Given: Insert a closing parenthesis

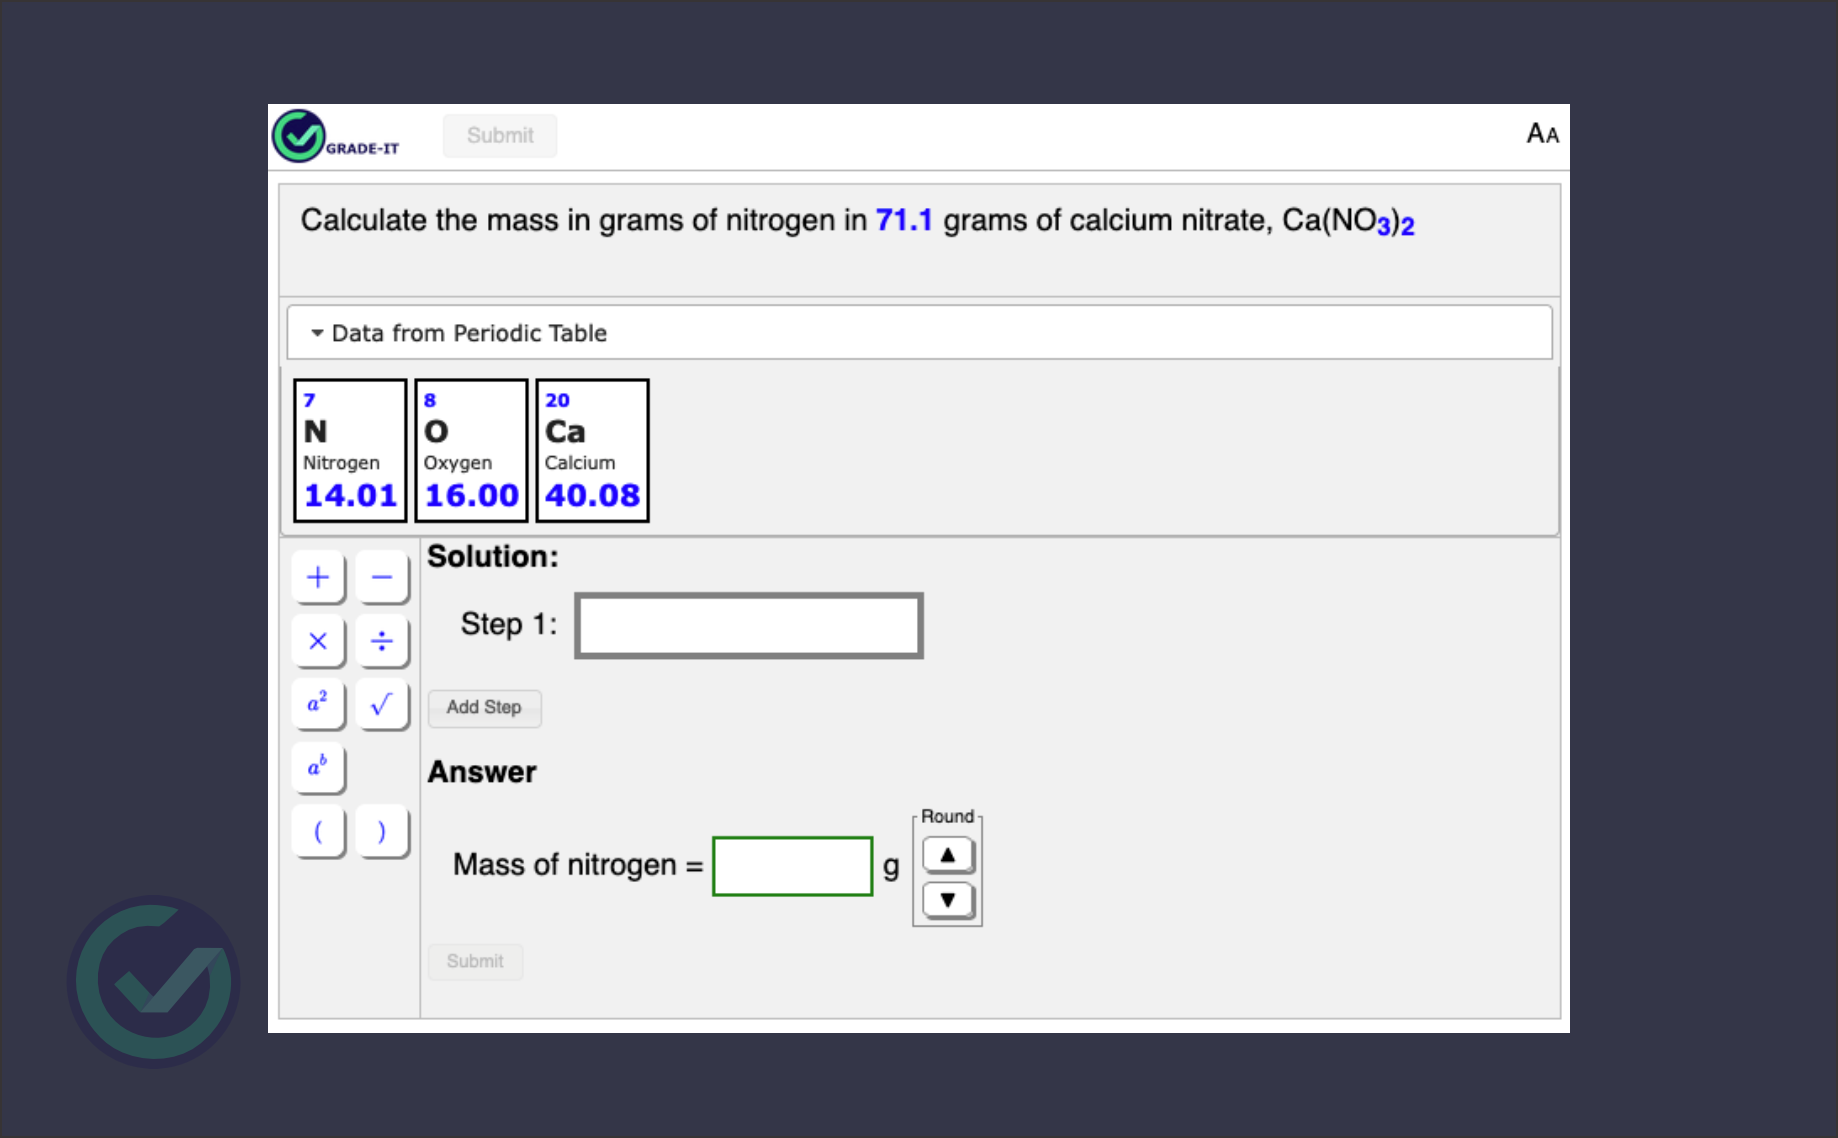Looking at the screenshot, I should pyautogui.click(x=382, y=831).
